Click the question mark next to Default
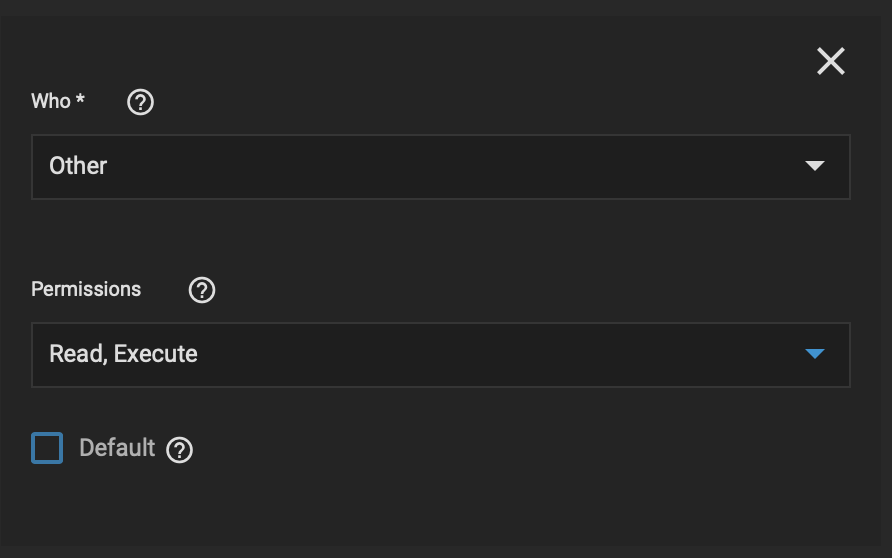 180,450
